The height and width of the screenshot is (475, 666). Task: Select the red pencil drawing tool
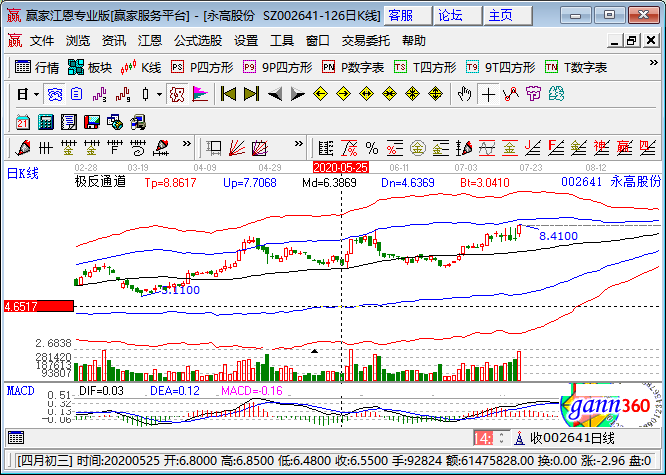pos(23,148)
